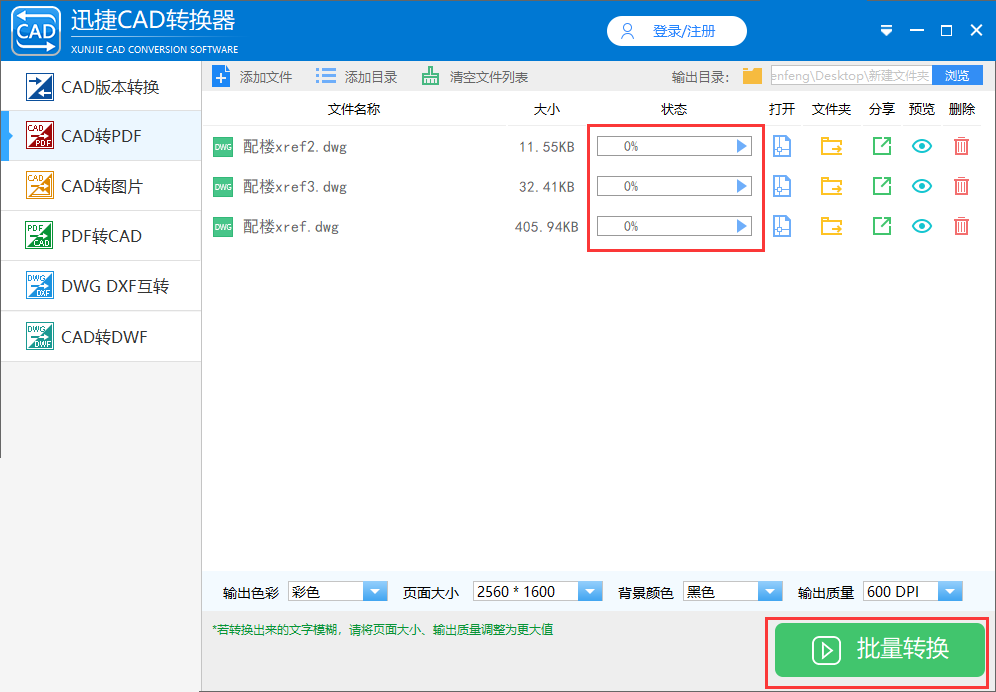Open output folder for 配楼xref2.dwg
This screenshot has height=692, width=996.
(x=831, y=146)
